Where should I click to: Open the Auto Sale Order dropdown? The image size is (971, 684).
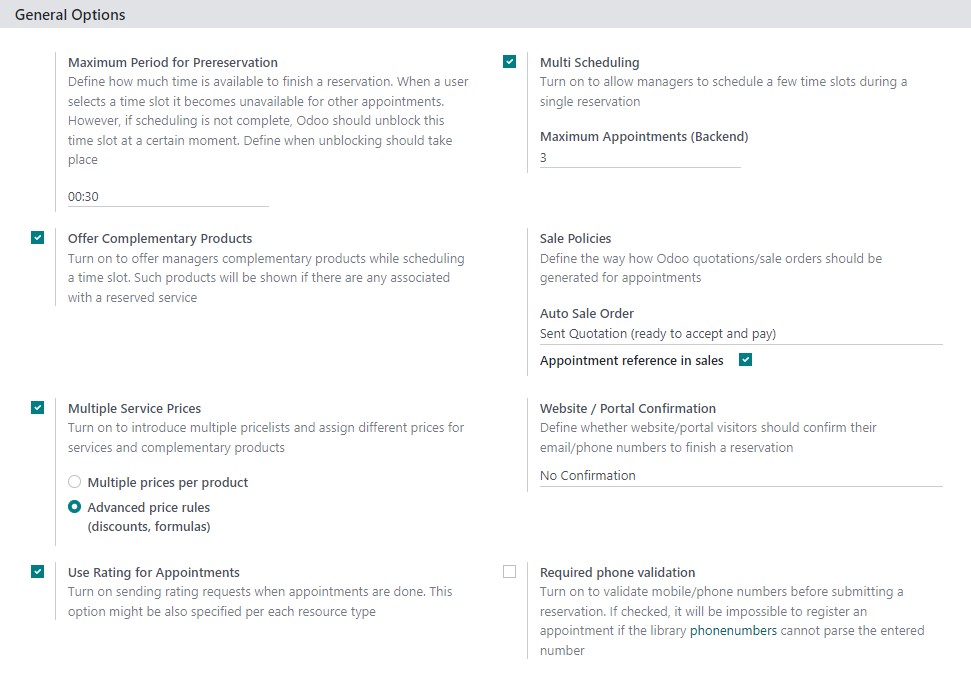coord(741,334)
